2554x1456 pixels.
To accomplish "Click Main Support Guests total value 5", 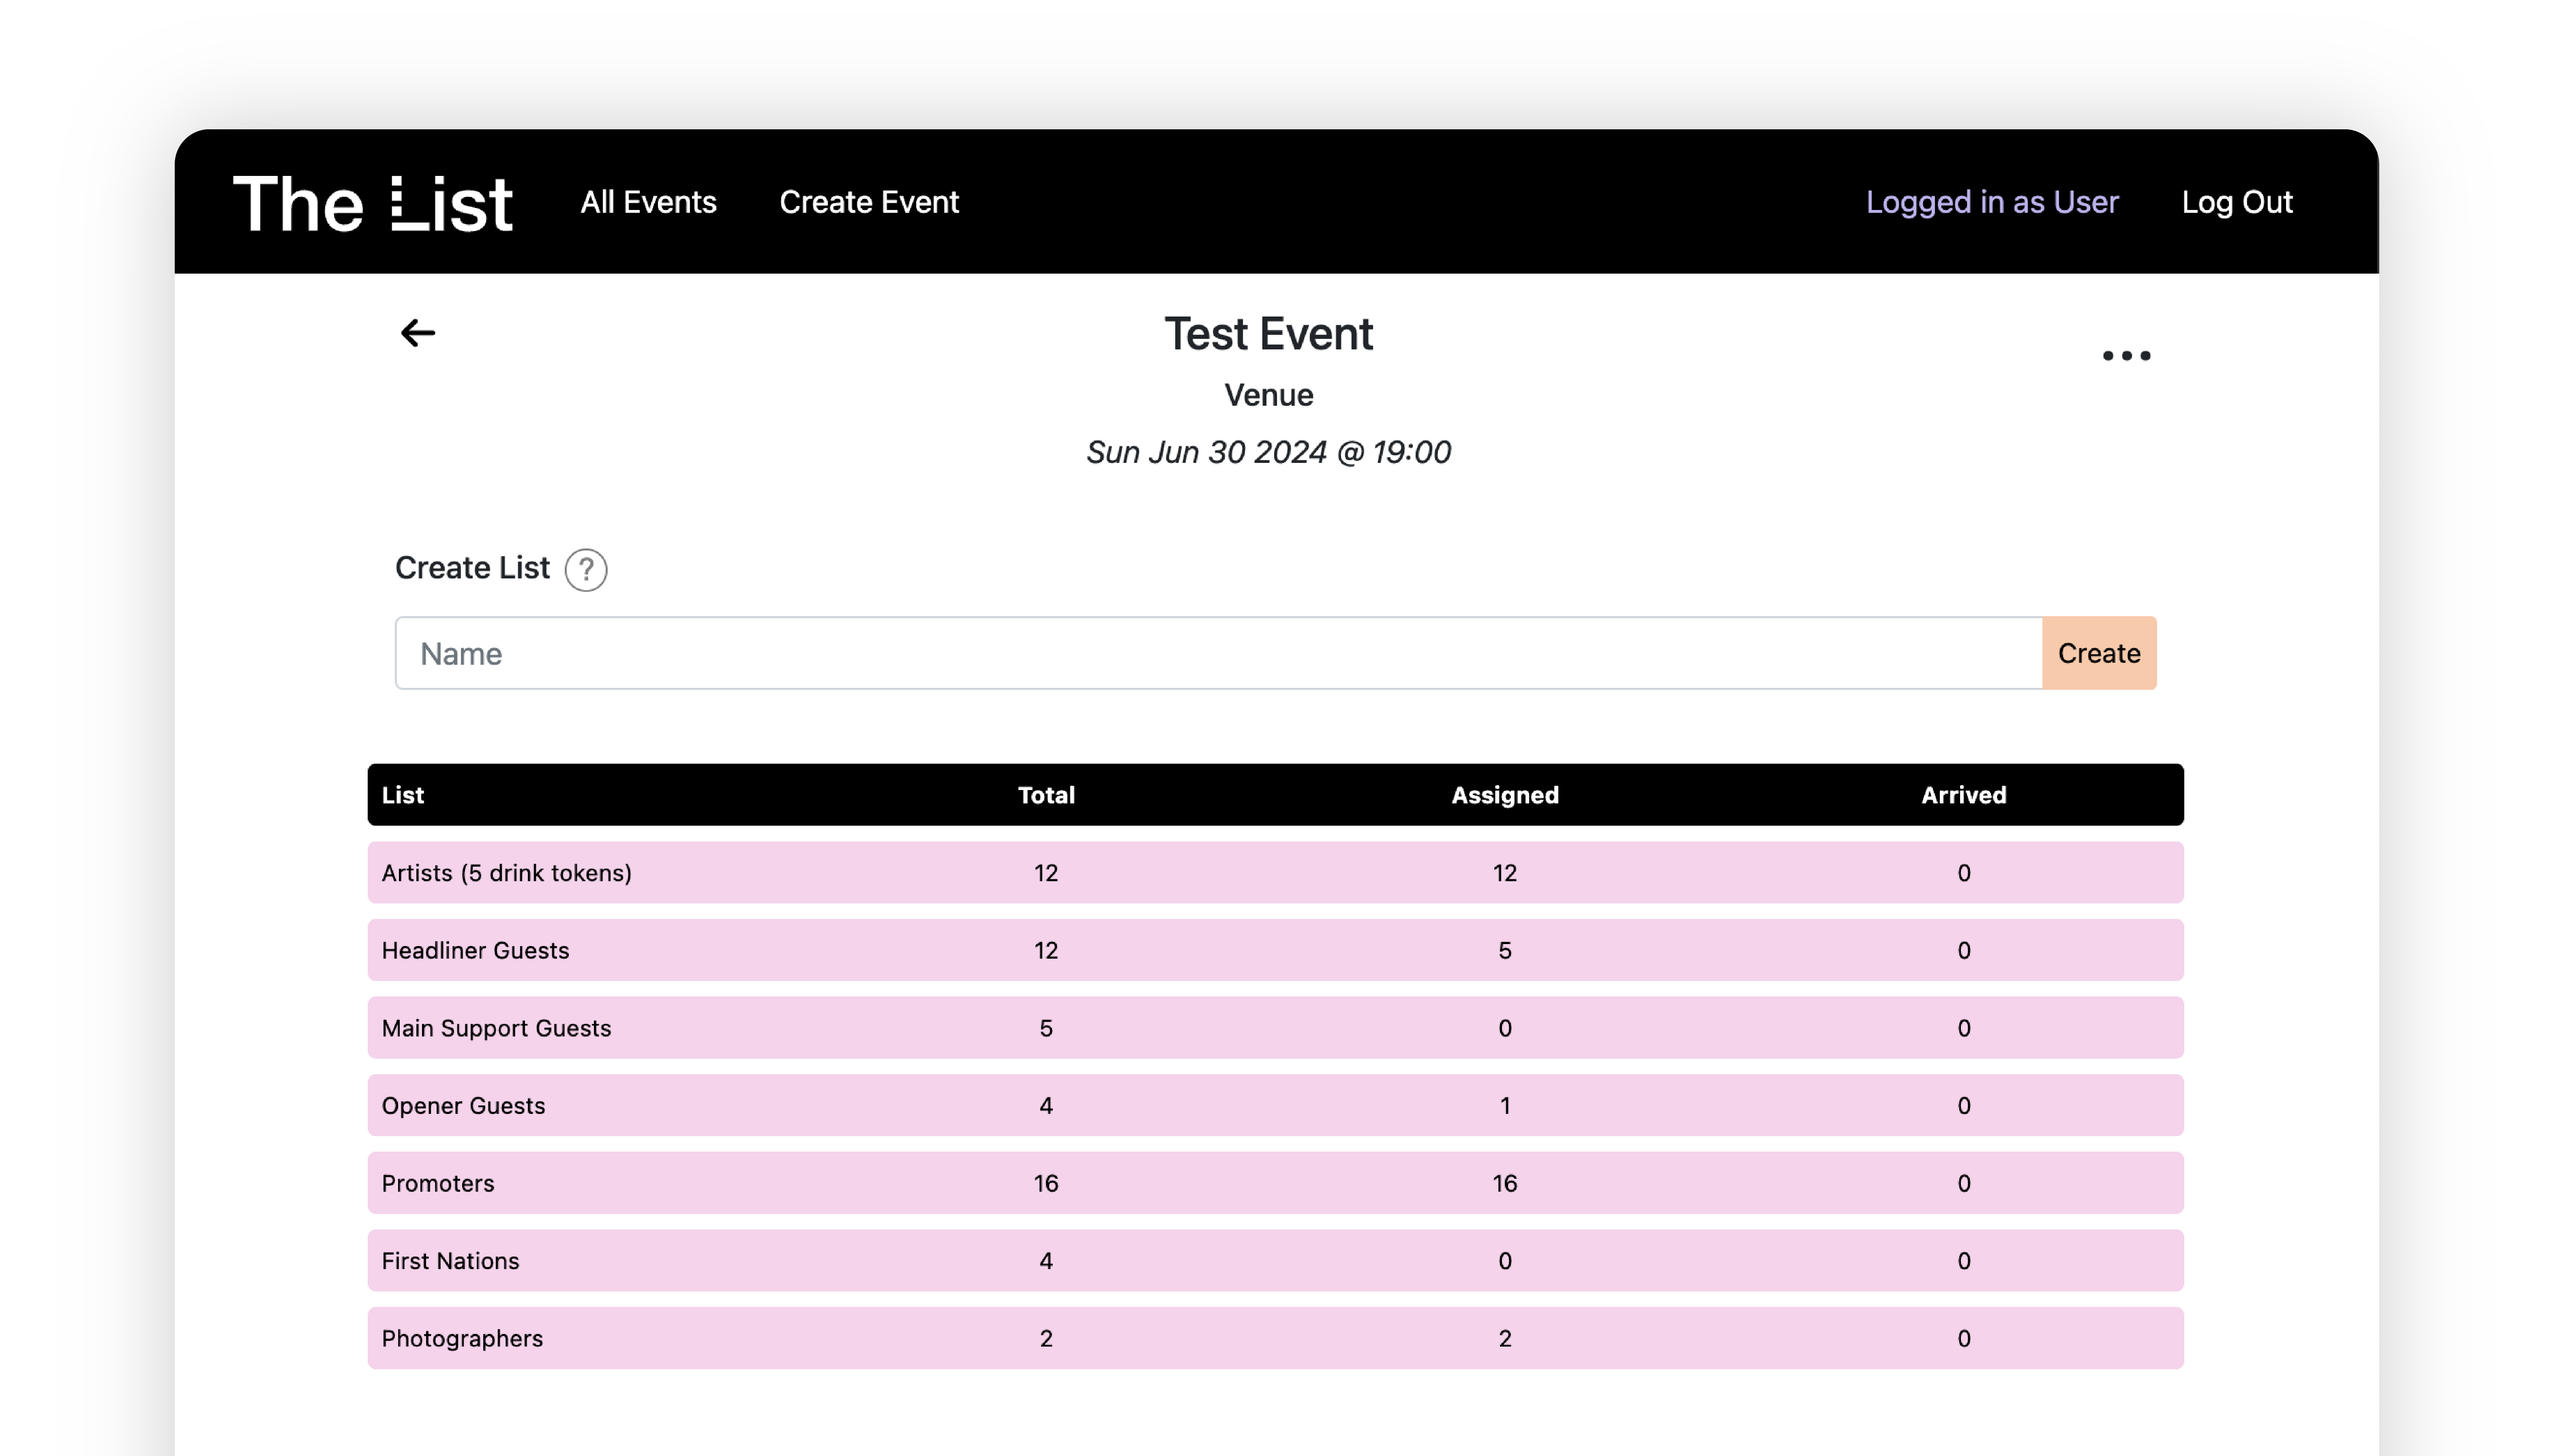I will 1046,1029.
